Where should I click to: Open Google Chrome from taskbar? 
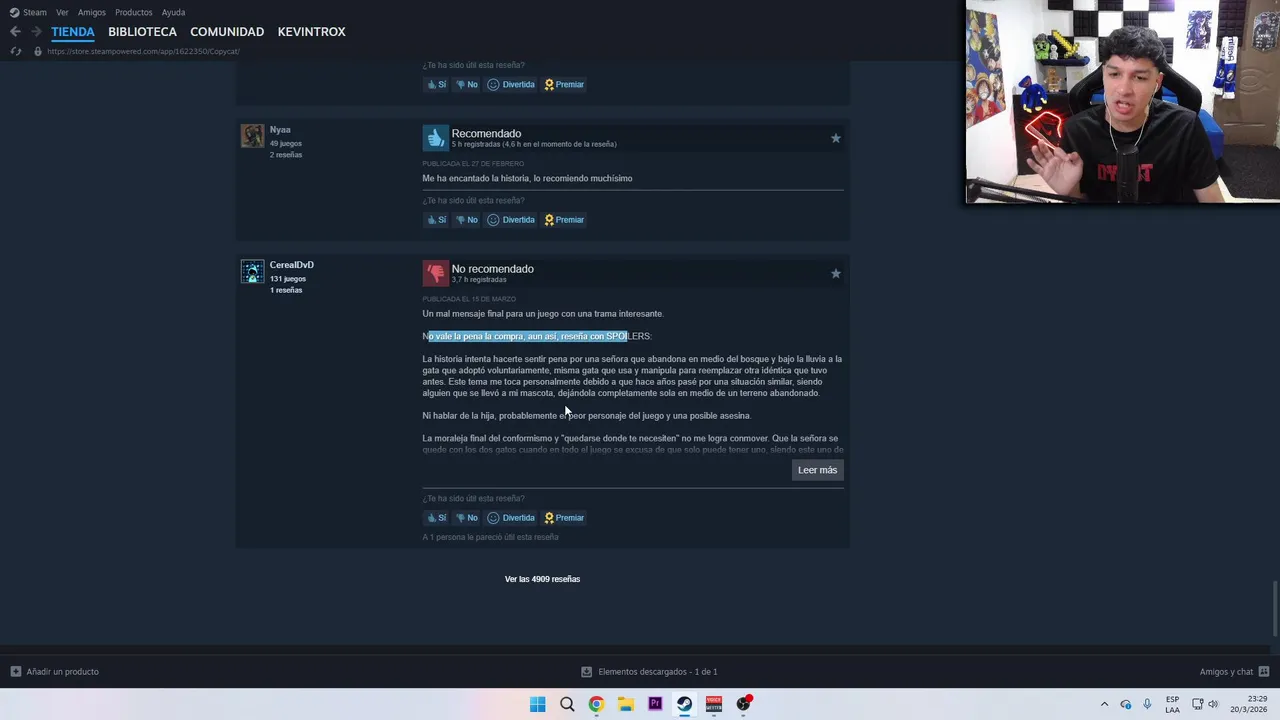point(596,704)
